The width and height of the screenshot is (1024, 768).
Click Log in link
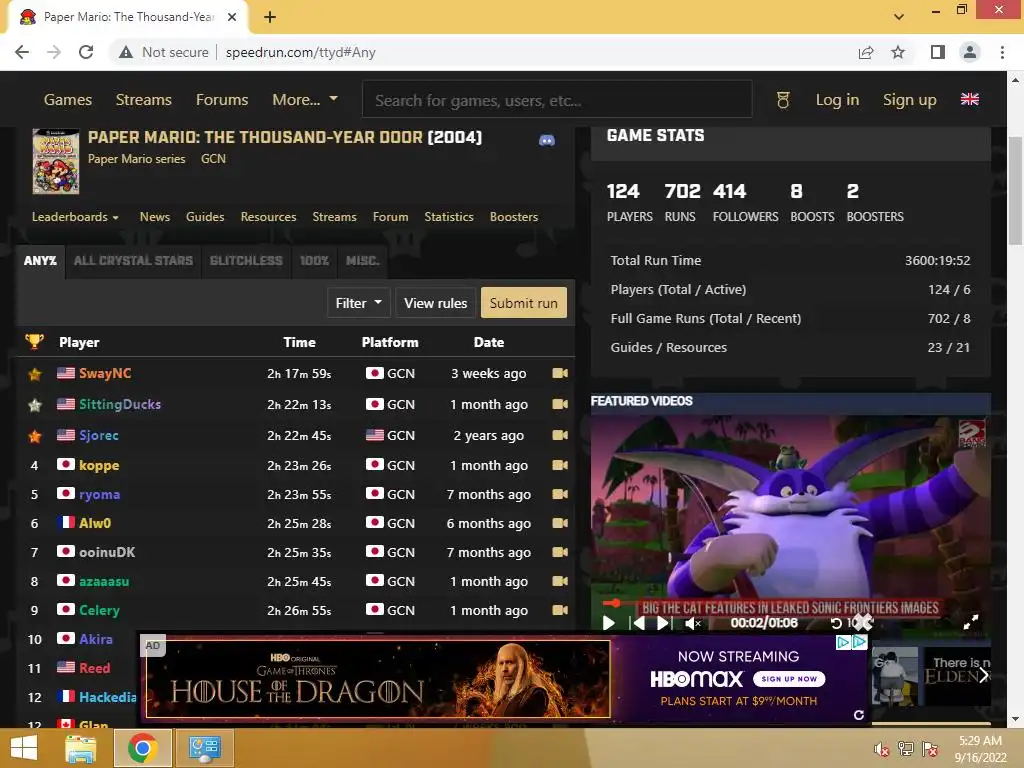click(837, 100)
